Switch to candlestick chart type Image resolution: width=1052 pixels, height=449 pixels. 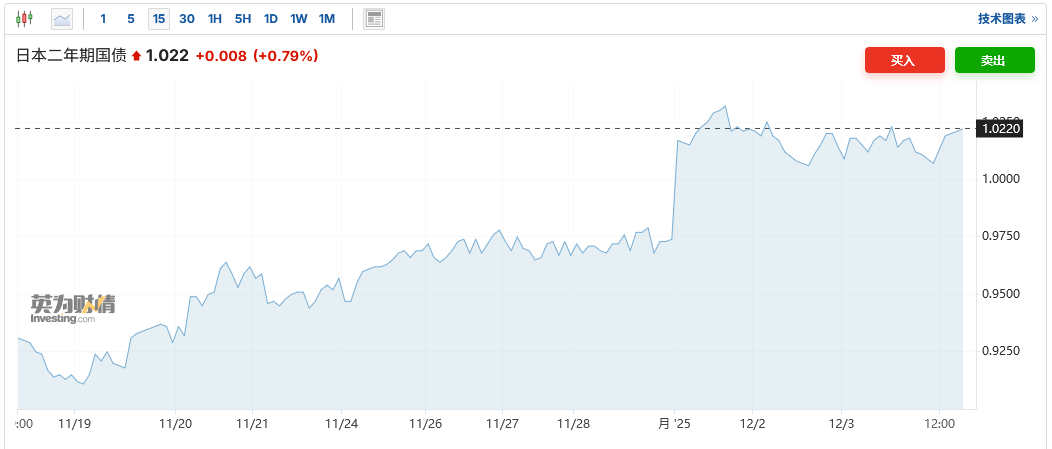(24, 18)
